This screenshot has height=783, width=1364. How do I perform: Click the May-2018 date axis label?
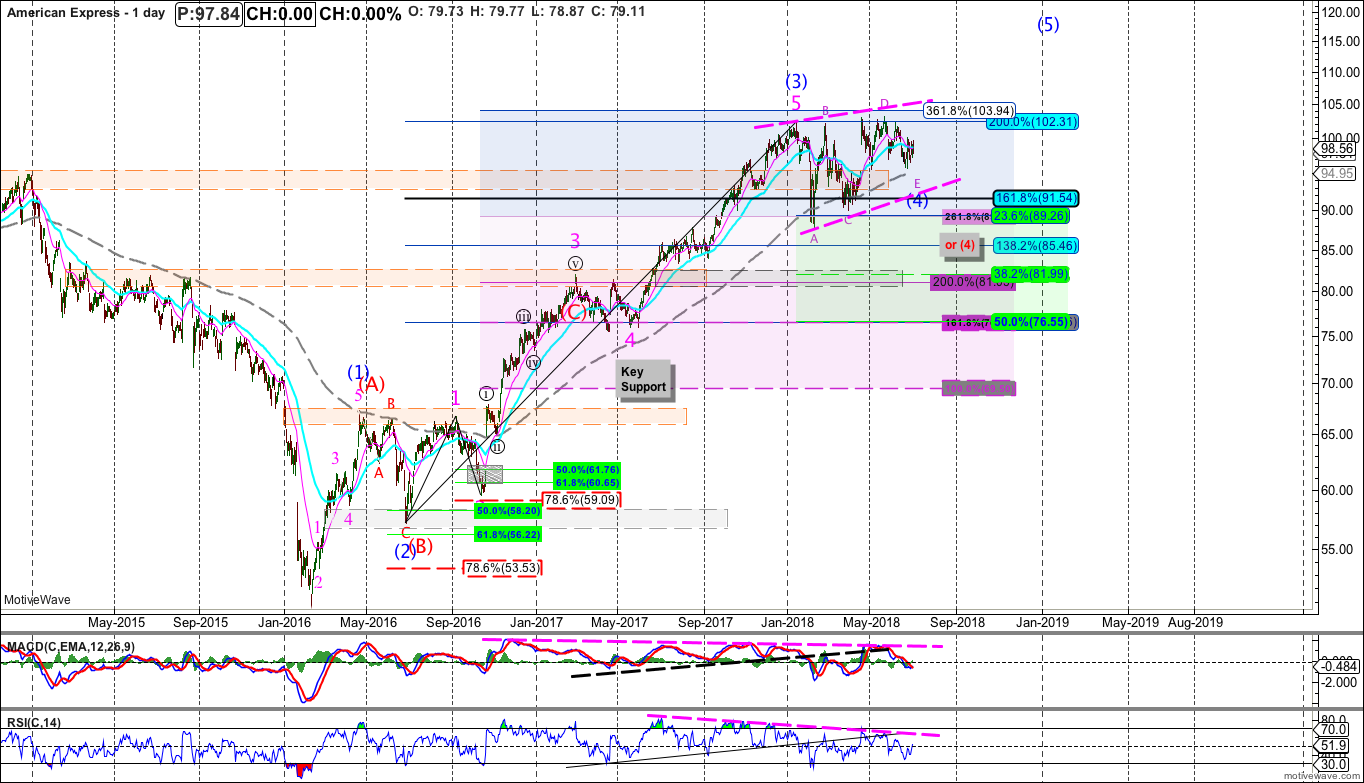pos(868,621)
